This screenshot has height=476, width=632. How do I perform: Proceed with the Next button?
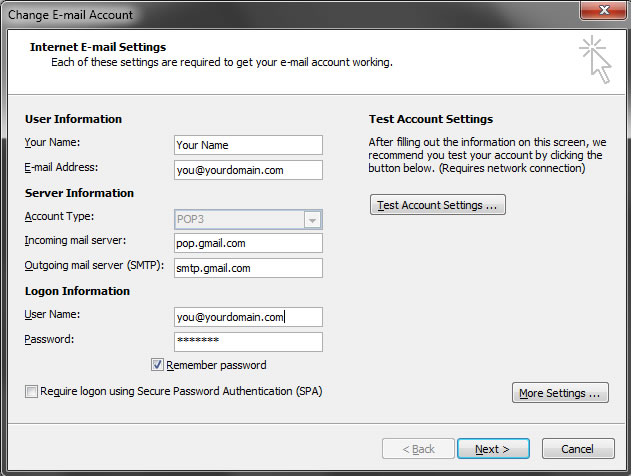pyautogui.click(x=493, y=449)
